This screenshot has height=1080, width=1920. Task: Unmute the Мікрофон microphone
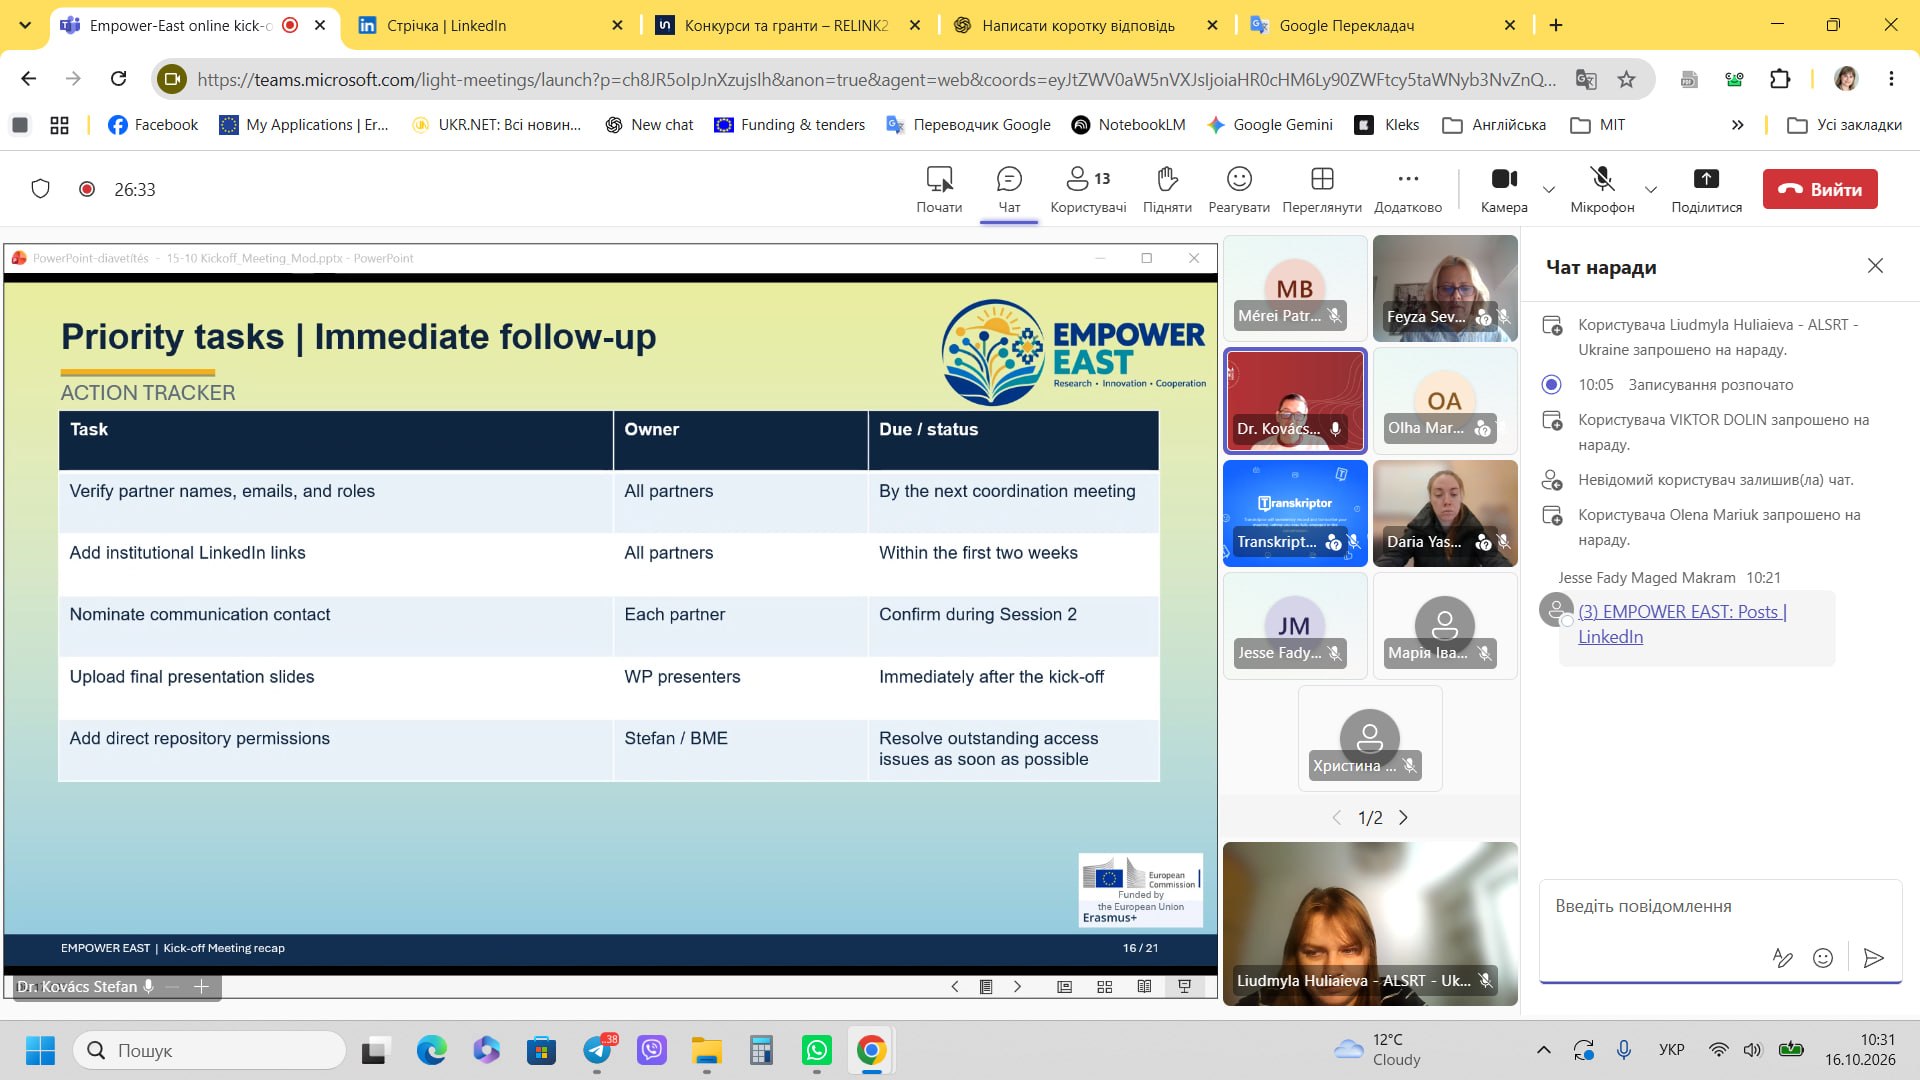pyautogui.click(x=1602, y=189)
